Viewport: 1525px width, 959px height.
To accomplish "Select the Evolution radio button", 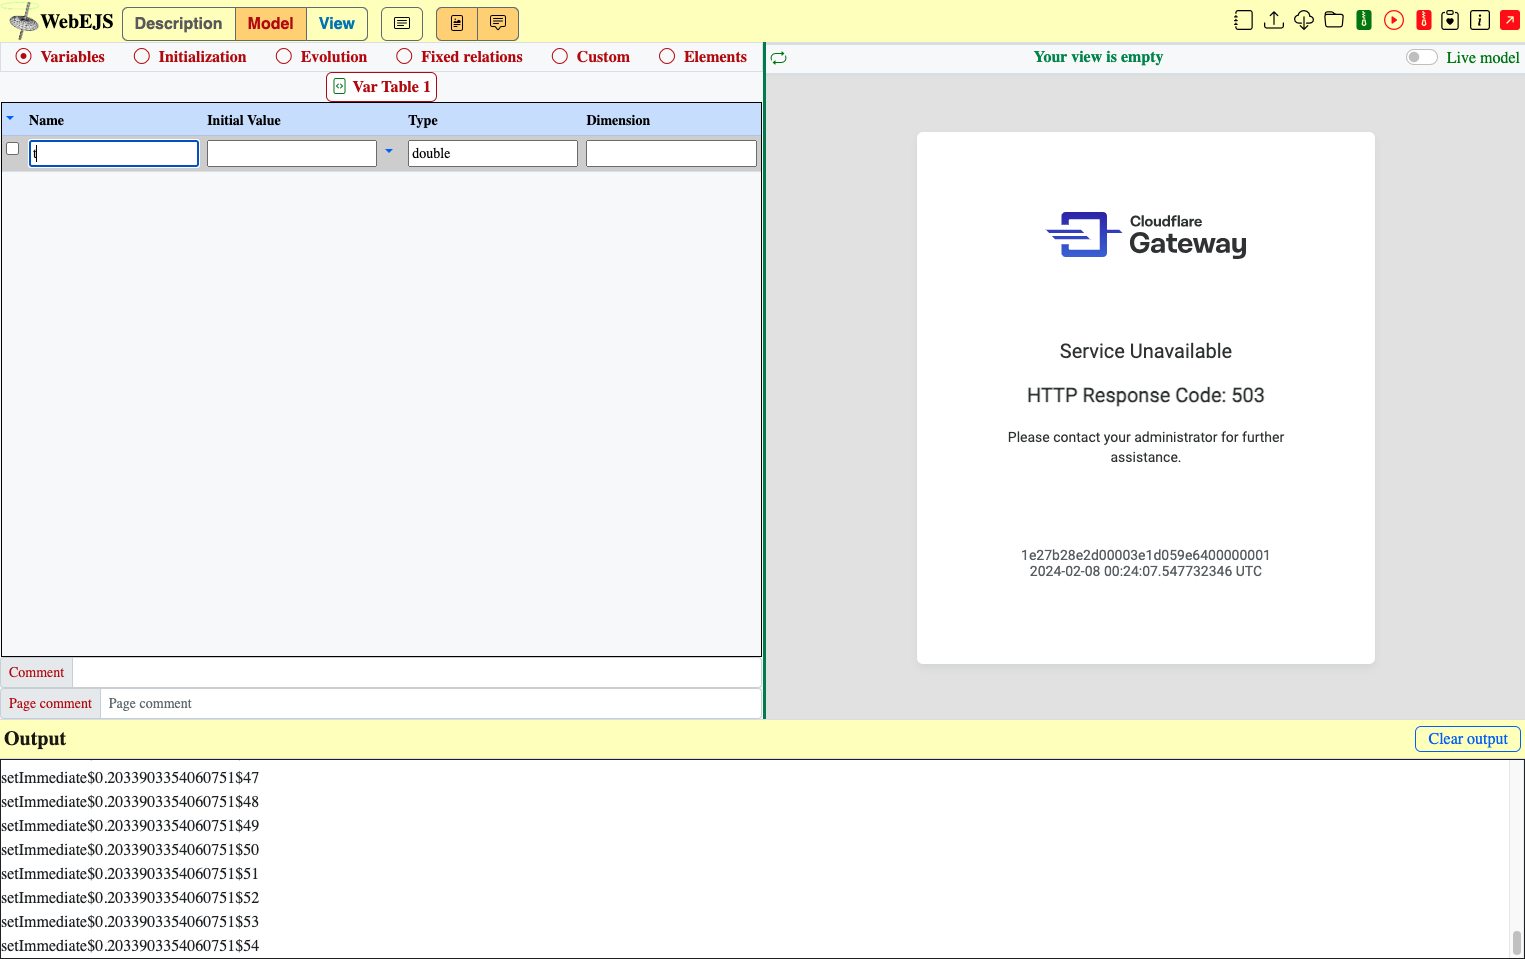I will coord(284,56).
